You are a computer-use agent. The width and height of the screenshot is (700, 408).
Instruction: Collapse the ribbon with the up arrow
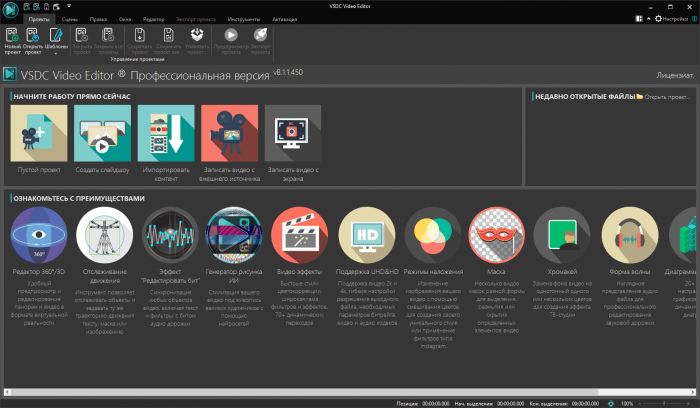coord(648,19)
